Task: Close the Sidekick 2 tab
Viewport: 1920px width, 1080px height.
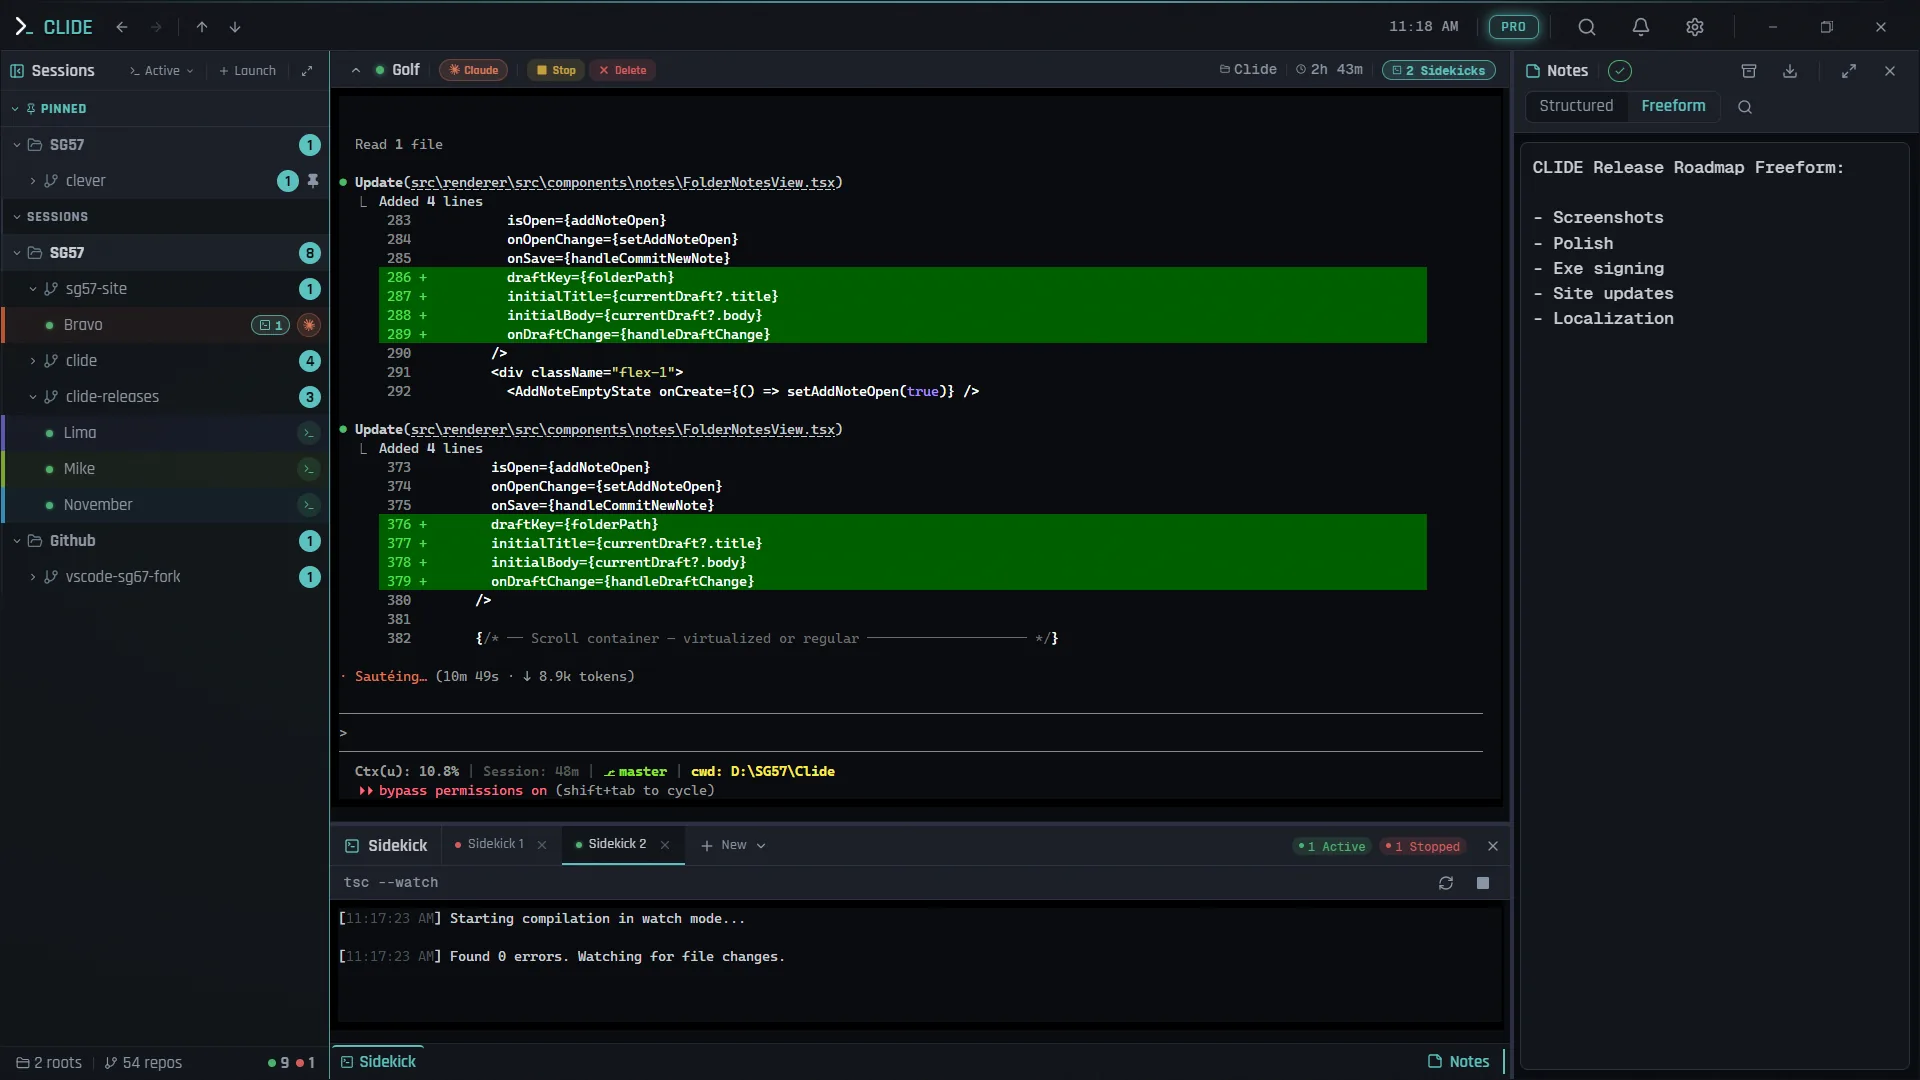Action: tap(665, 845)
